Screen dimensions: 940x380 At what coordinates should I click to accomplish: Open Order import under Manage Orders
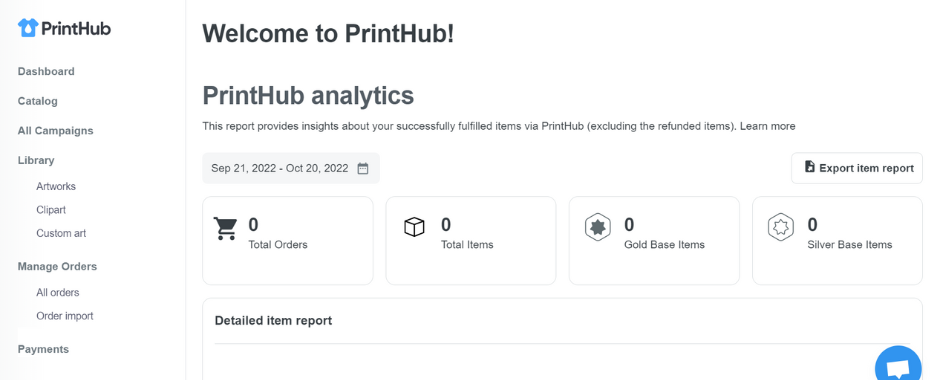65,316
